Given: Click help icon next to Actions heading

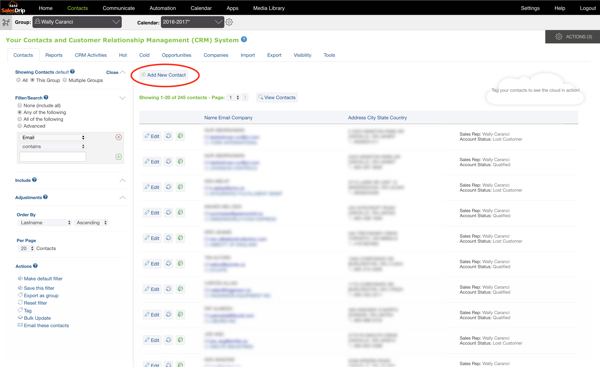Looking at the screenshot, I should (x=35, y=266).
